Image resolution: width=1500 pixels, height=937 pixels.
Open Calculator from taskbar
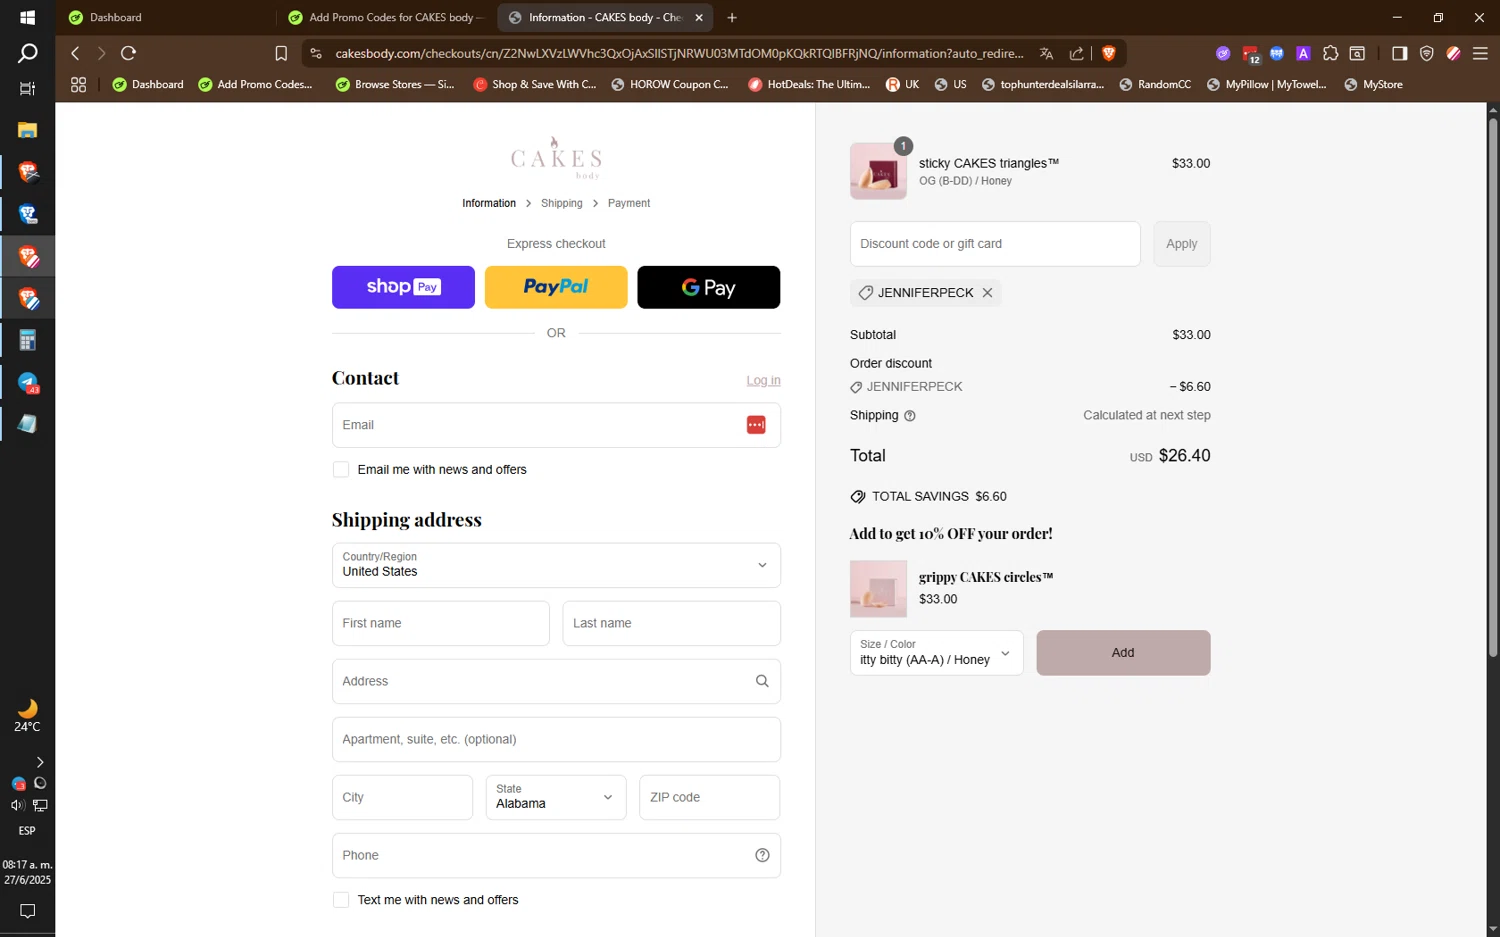pyautogui.click(x=27, y=341)
